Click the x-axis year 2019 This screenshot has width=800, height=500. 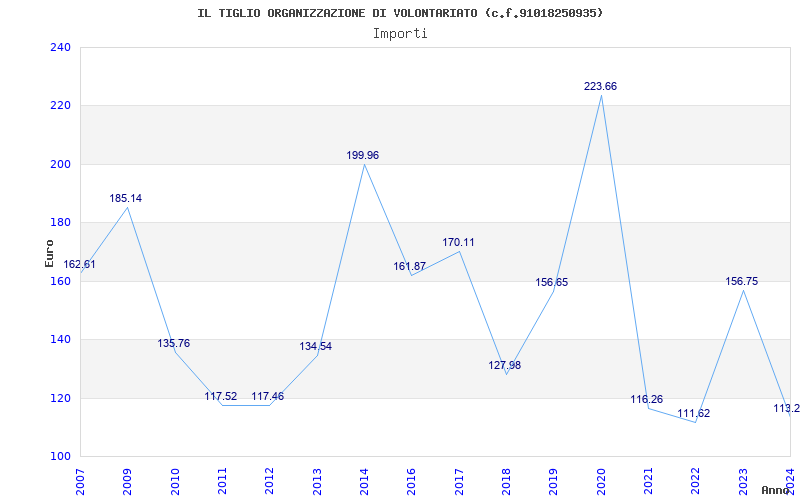(554, 481)
